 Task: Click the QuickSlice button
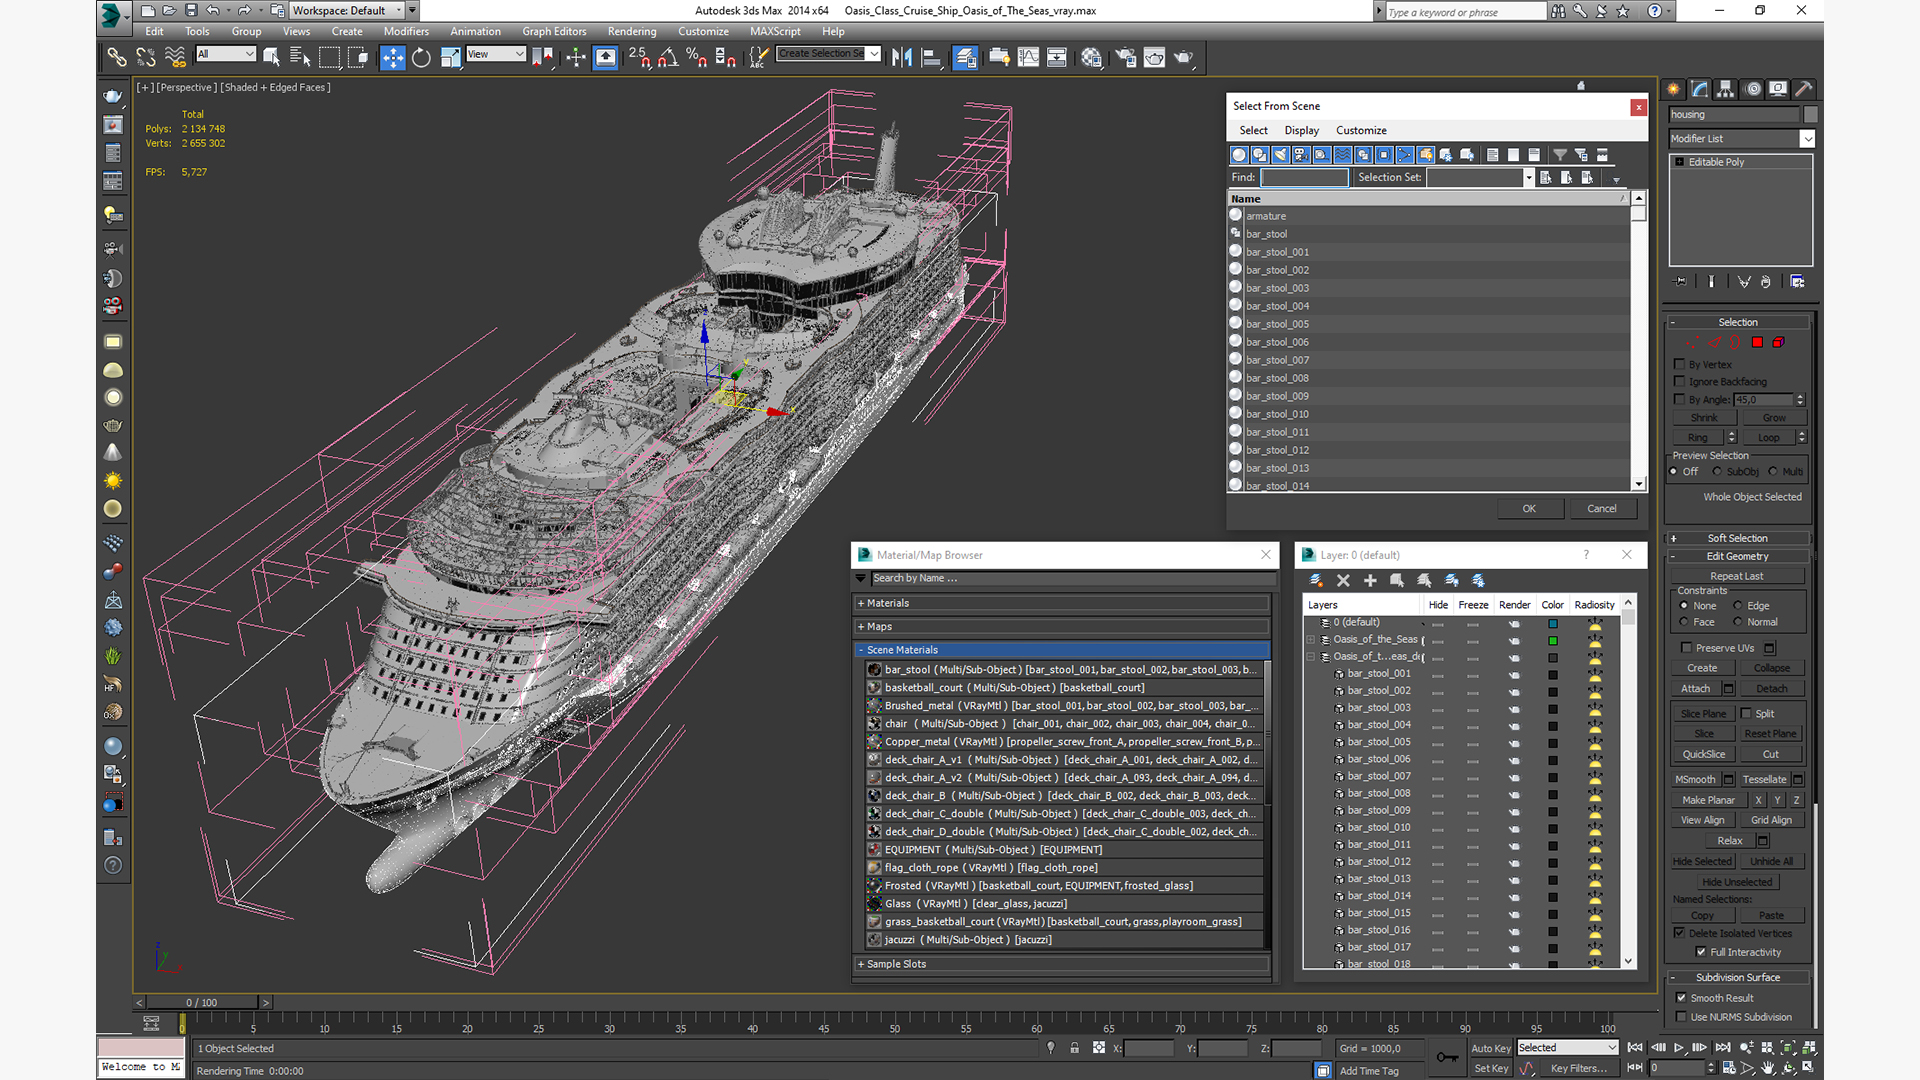point(1703,755)
